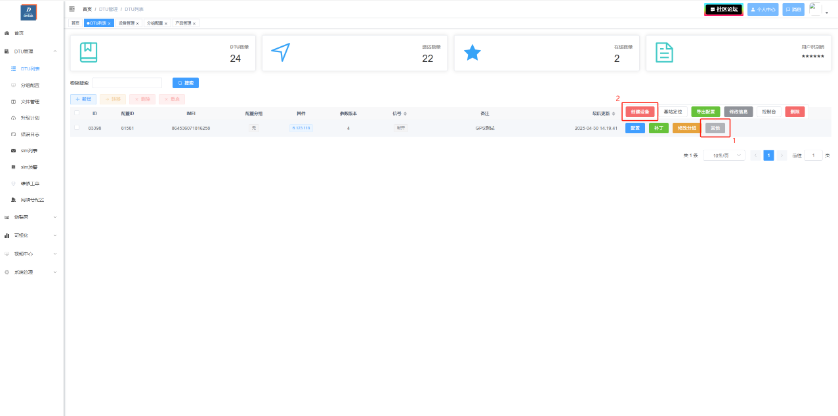Screen dimensions: 838x416
Task: Click the orange 修改分组 button in row 03398
Action: pyautogui.click(x=686, y=128)
